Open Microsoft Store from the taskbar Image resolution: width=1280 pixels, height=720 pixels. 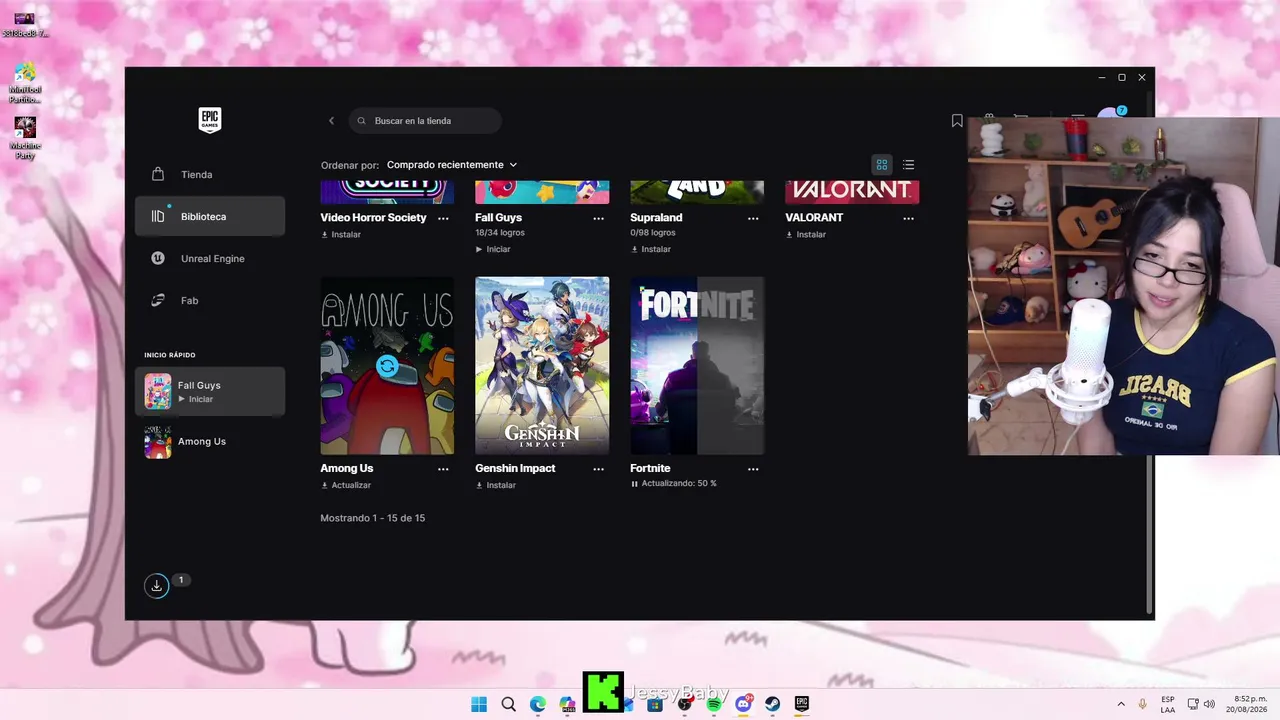[x=655, y=704]
